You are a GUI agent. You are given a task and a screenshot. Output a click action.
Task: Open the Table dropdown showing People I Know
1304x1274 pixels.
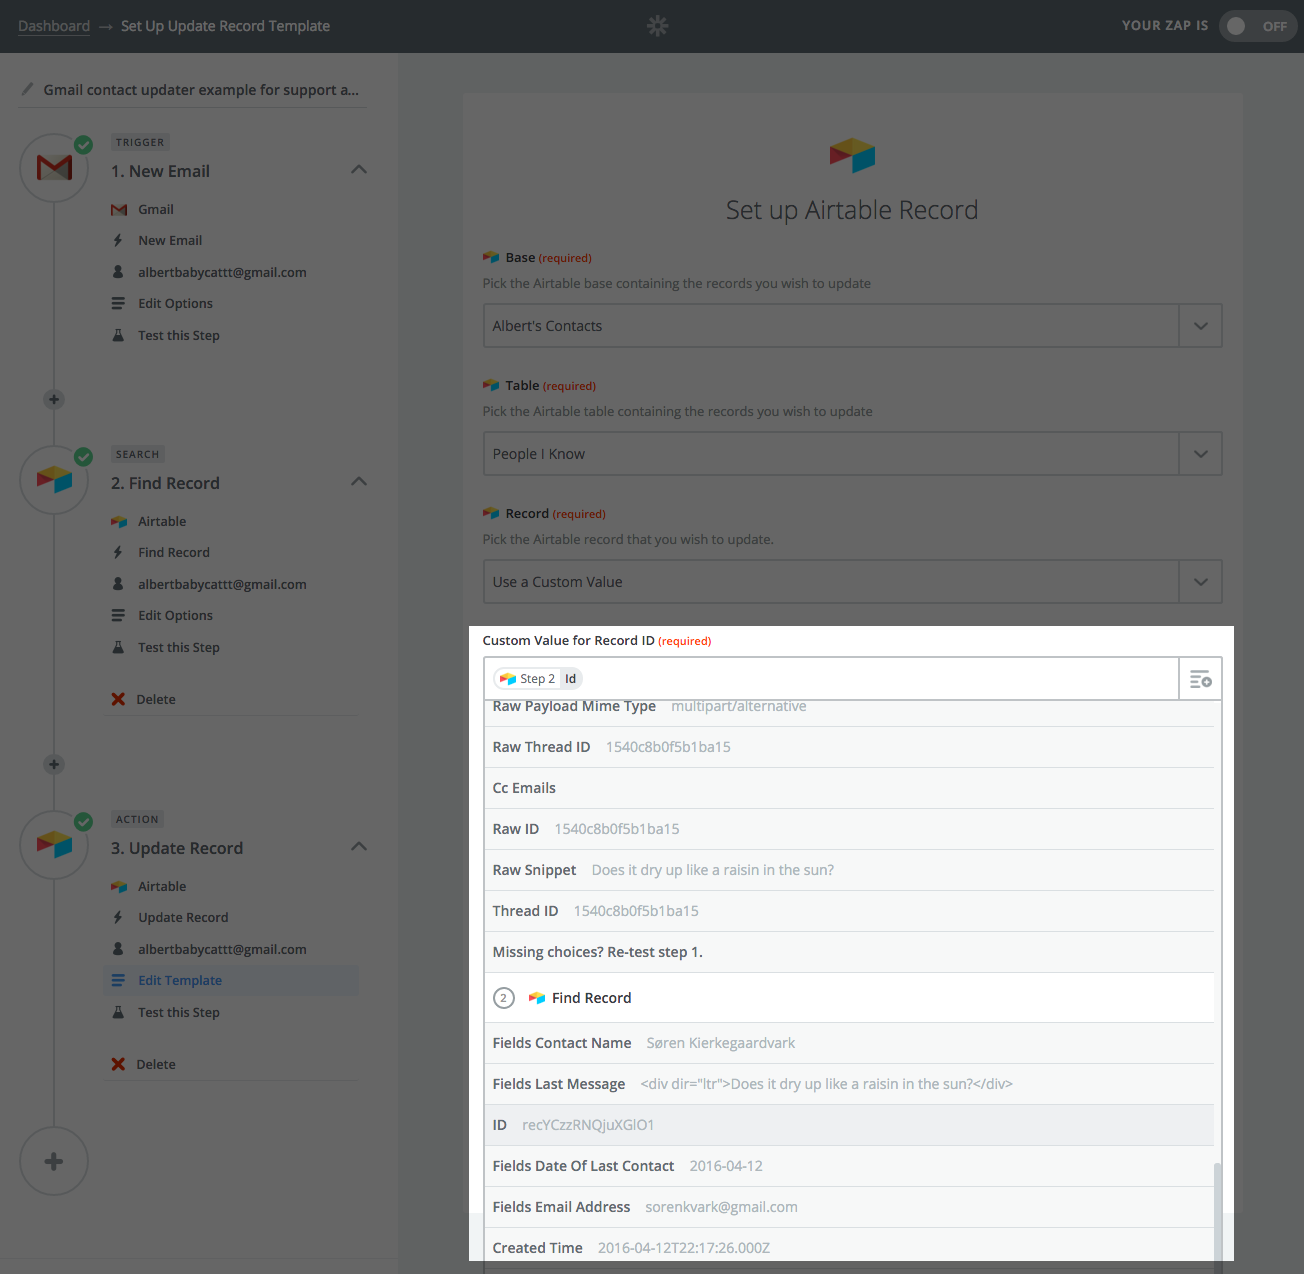[852, 454]
